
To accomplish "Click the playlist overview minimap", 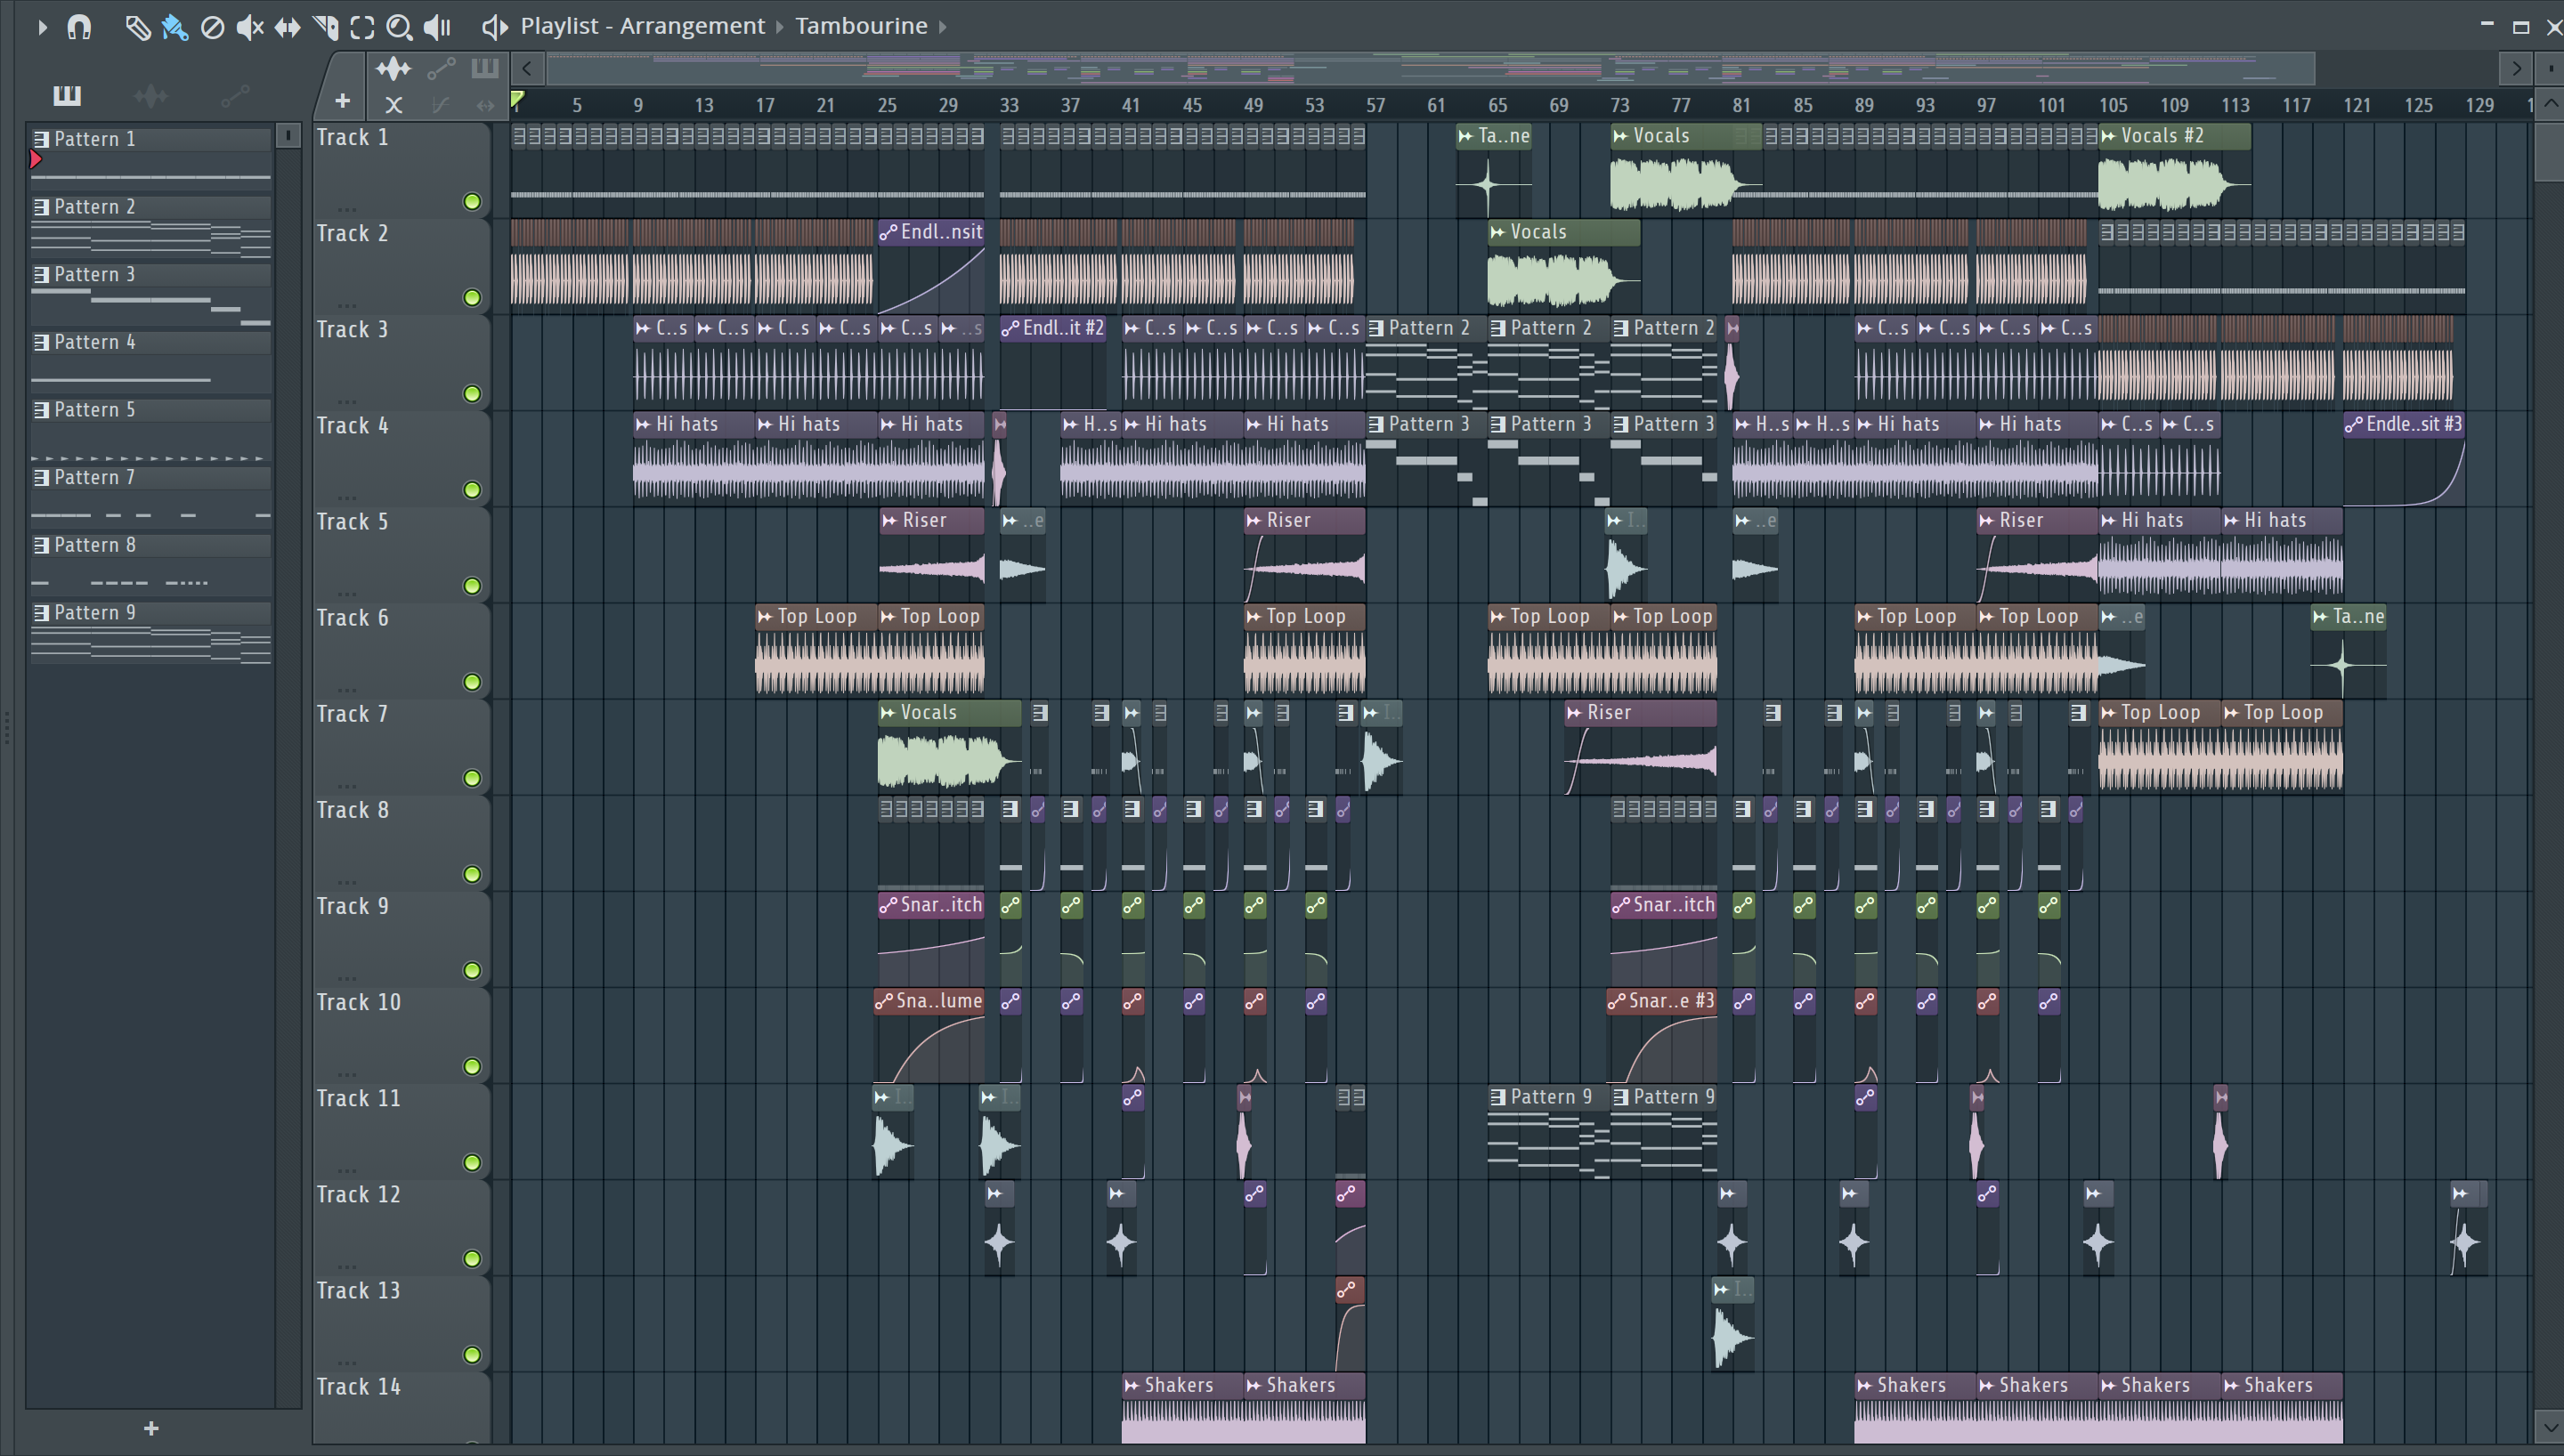I will point(1430,68).
